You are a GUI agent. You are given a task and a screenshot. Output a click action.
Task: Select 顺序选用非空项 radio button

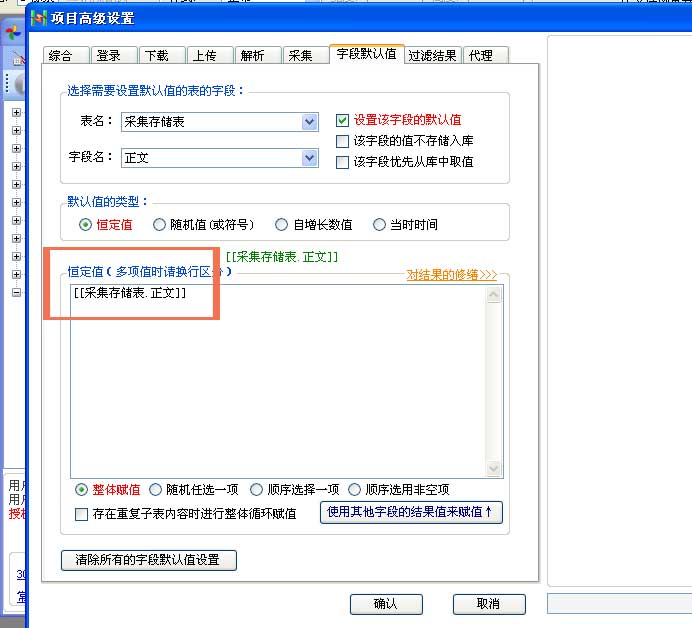pyautogui.click(x=355, y=490)
